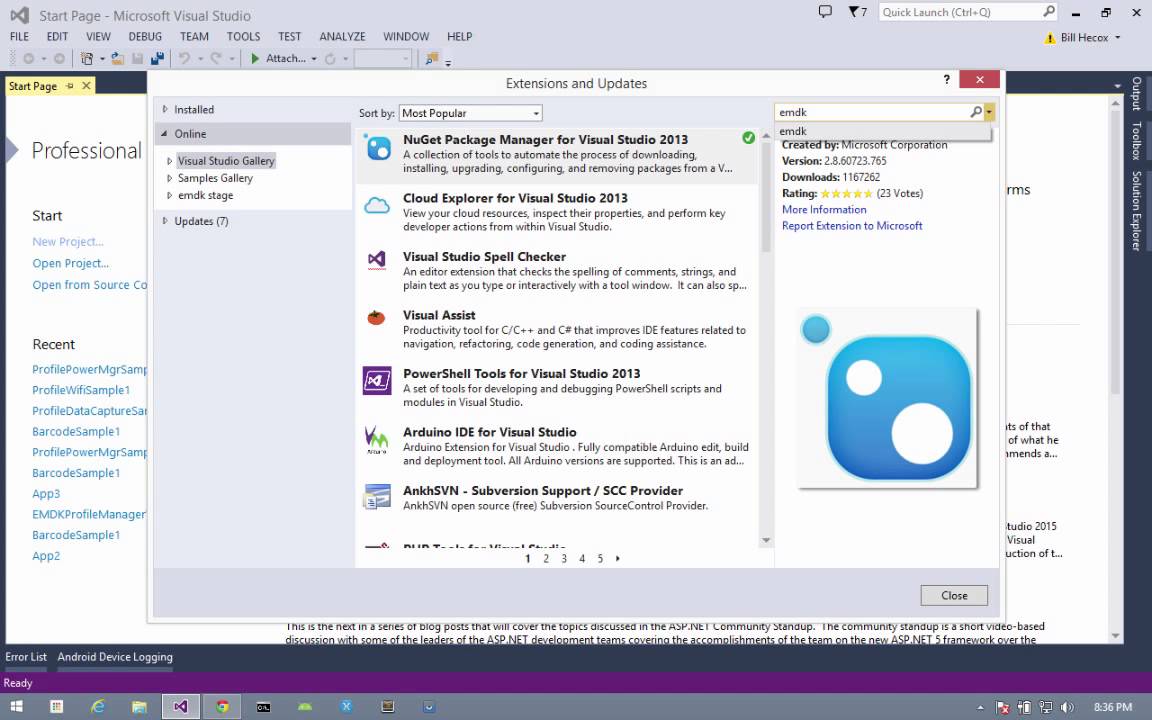The image size is (1152, 720).
Task: Open the WINDOW menu
Action: click(x=406, y=37)
